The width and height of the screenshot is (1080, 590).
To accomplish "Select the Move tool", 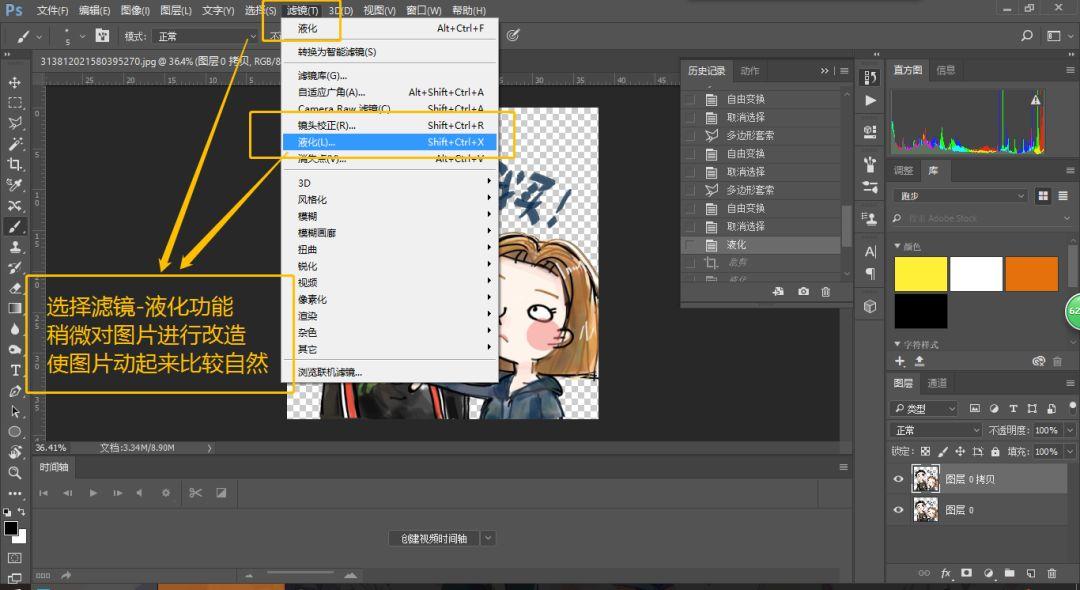I will [x=14, y=83].
